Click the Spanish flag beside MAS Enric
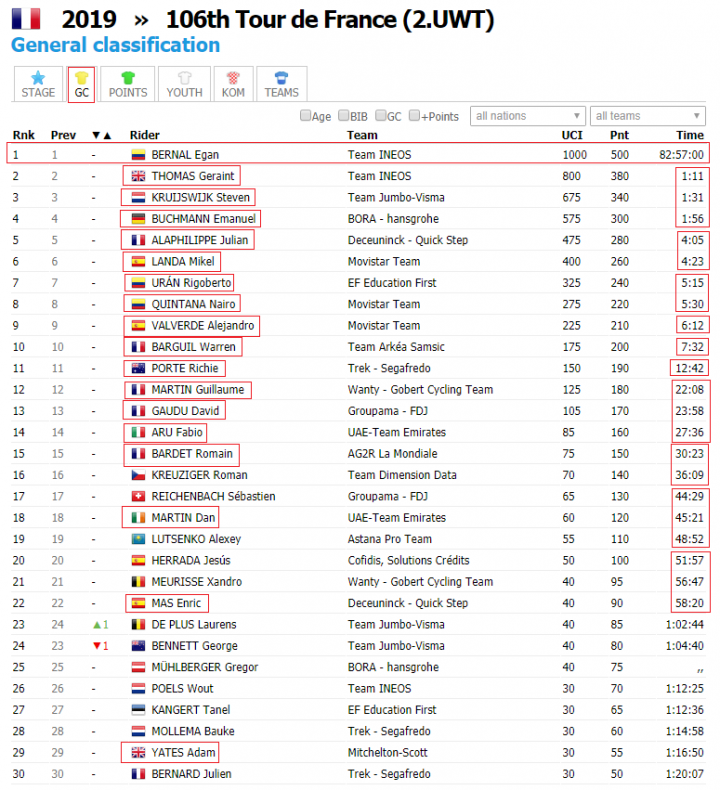This screenshot has width=720, height=790. [x=138, y=603]
